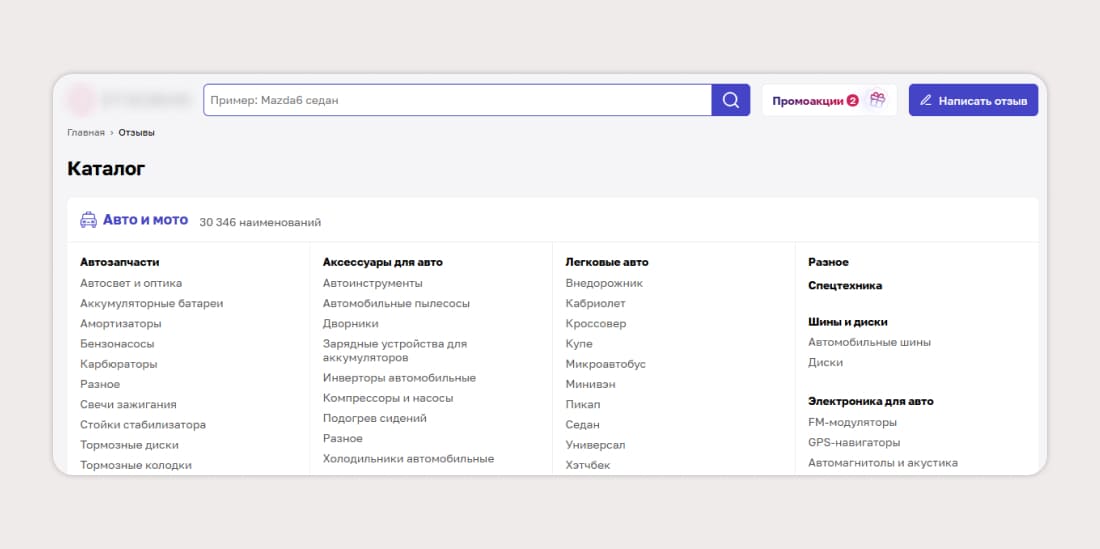Select Тормозные диски link

coord(129,445)
